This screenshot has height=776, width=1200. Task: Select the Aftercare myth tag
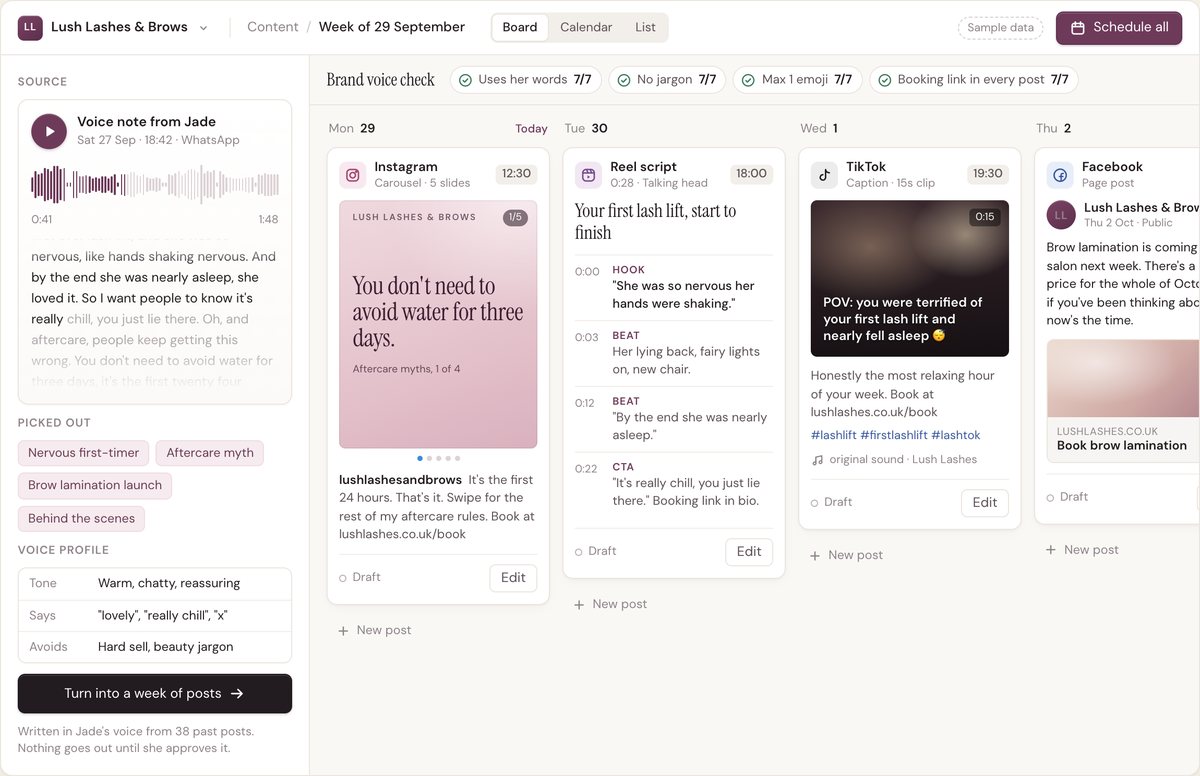pyautogui.click(x=210, y=453)
